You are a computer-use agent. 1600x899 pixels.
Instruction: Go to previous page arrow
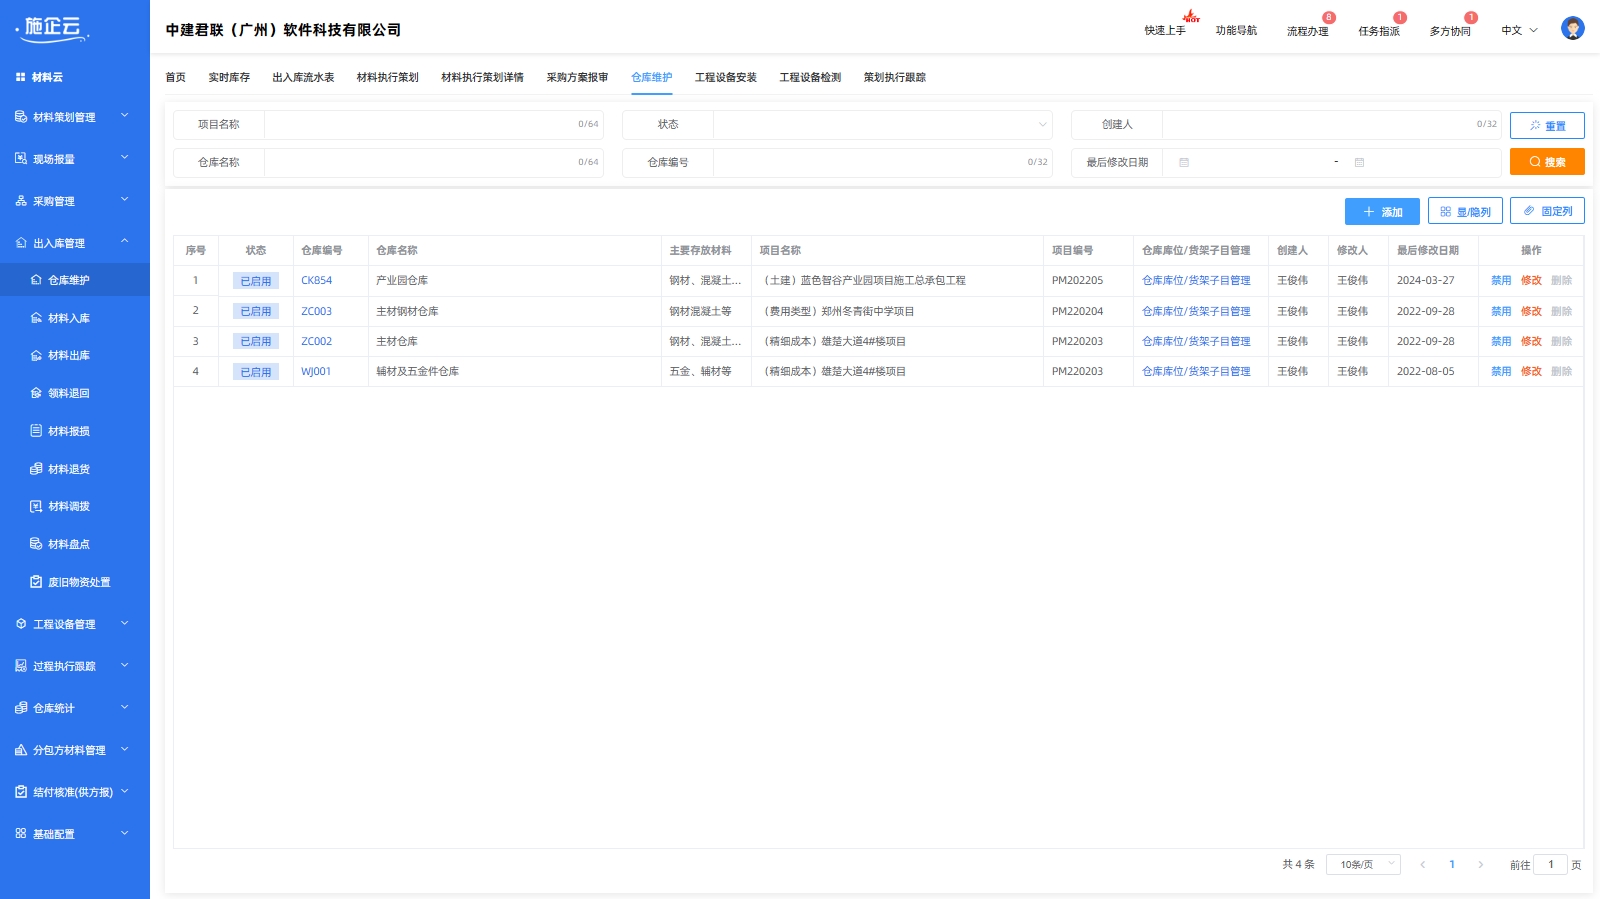[x=1422, y=865]
